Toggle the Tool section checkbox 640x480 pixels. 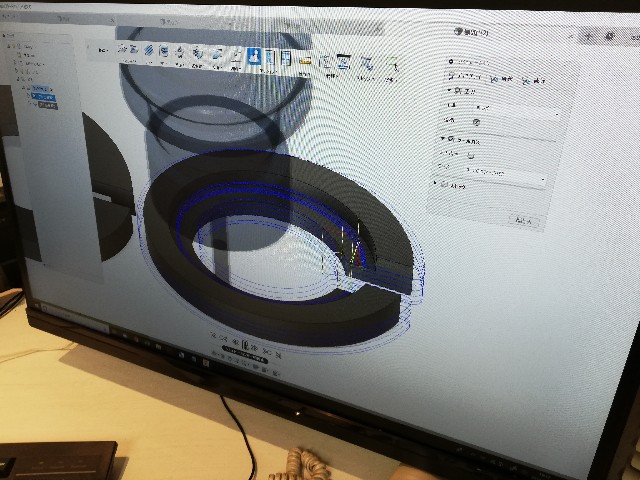[x=458, y=90]
